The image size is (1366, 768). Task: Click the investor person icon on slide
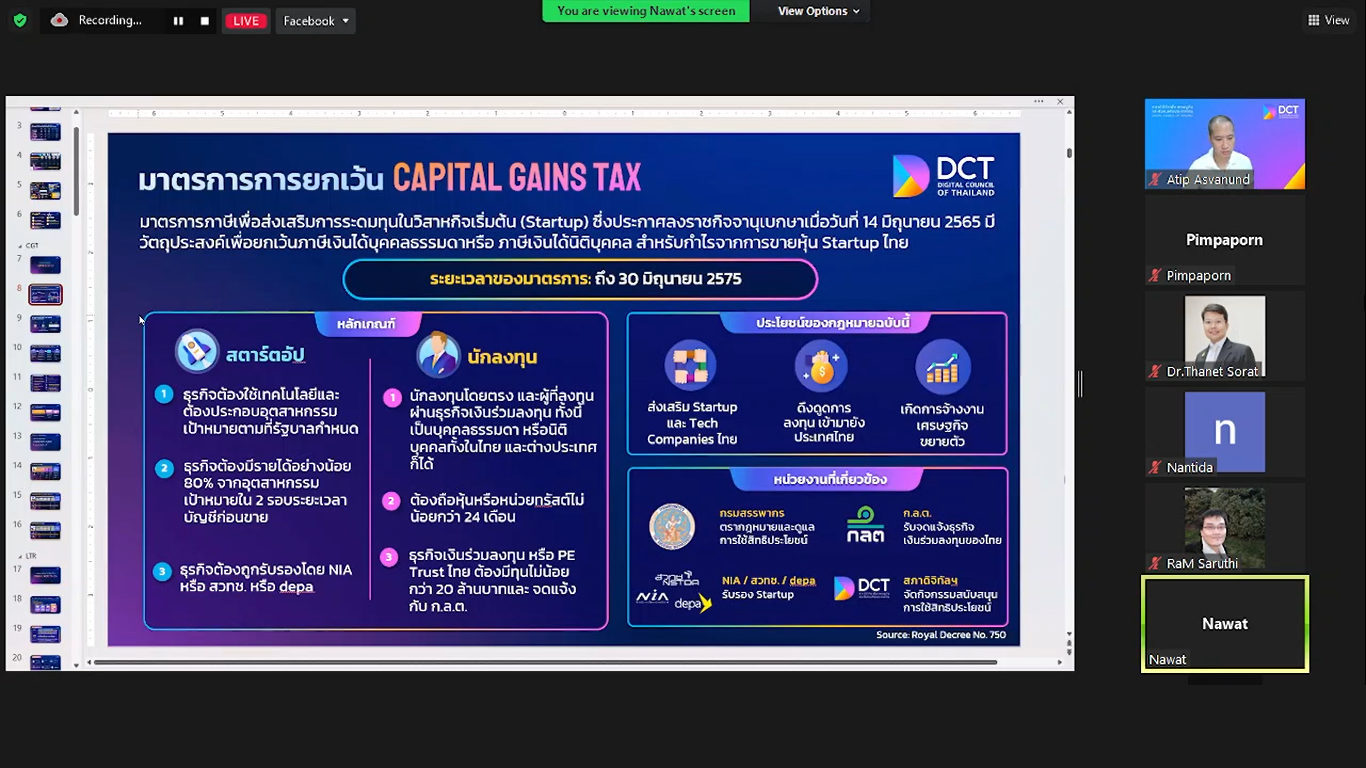(x=438, y=354)
